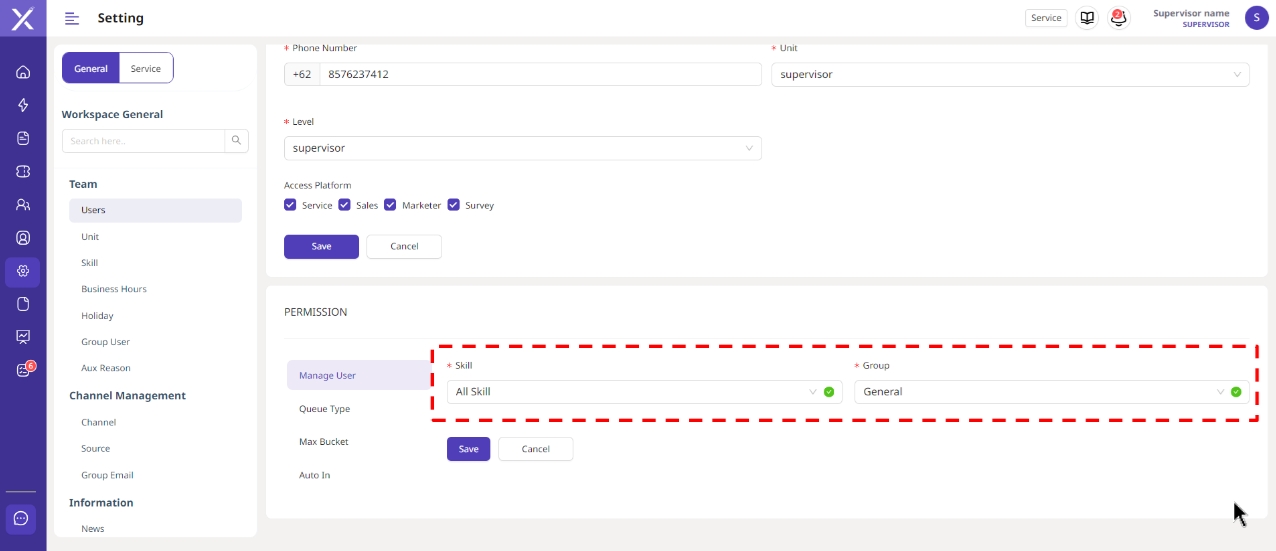The height and width of the screenshot is (551, 1276).
Task: Click Save button under Access Platform
Action: click(x=321, y=246)
